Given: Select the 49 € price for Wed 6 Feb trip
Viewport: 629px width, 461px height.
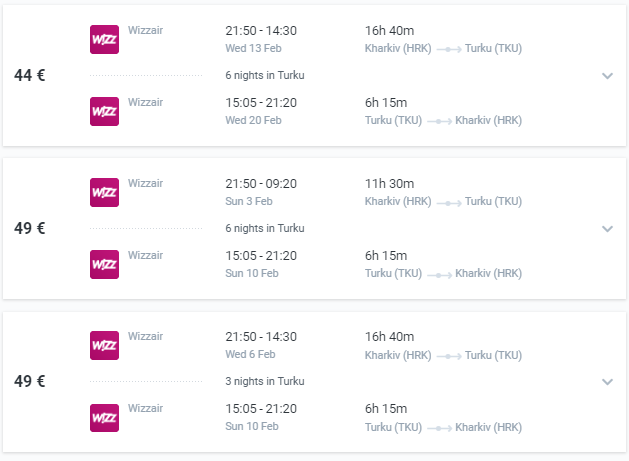Looking at the screenshot, I should (30, 381).
